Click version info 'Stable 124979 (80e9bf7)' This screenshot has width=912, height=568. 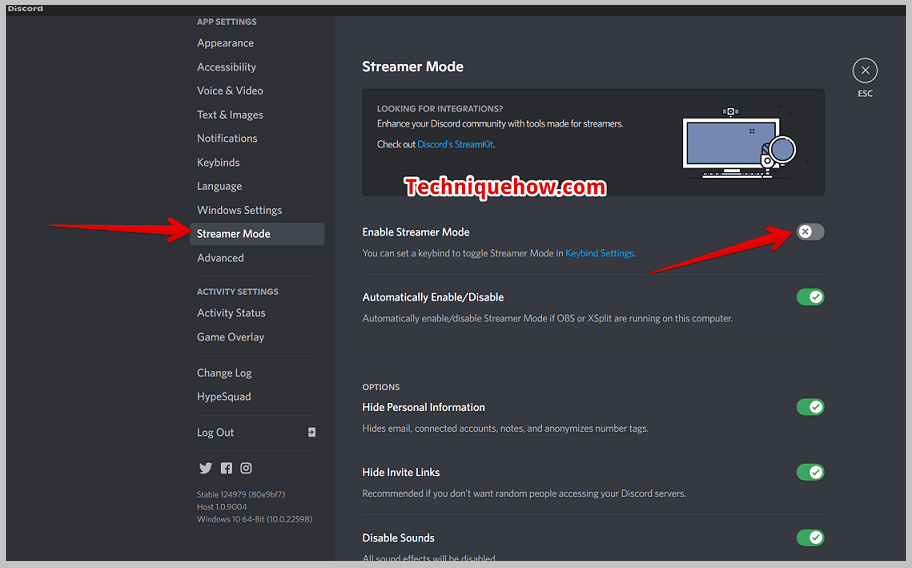(241, 494)
